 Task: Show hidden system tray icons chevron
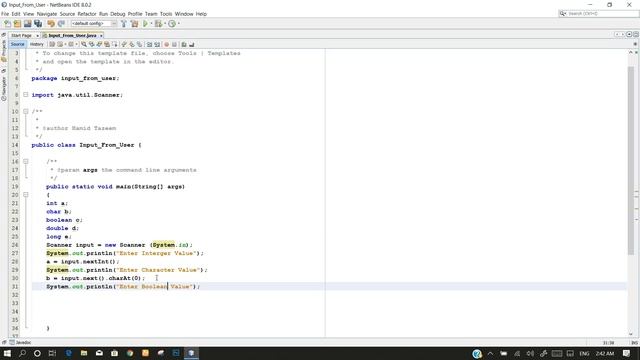click(490, 353)
